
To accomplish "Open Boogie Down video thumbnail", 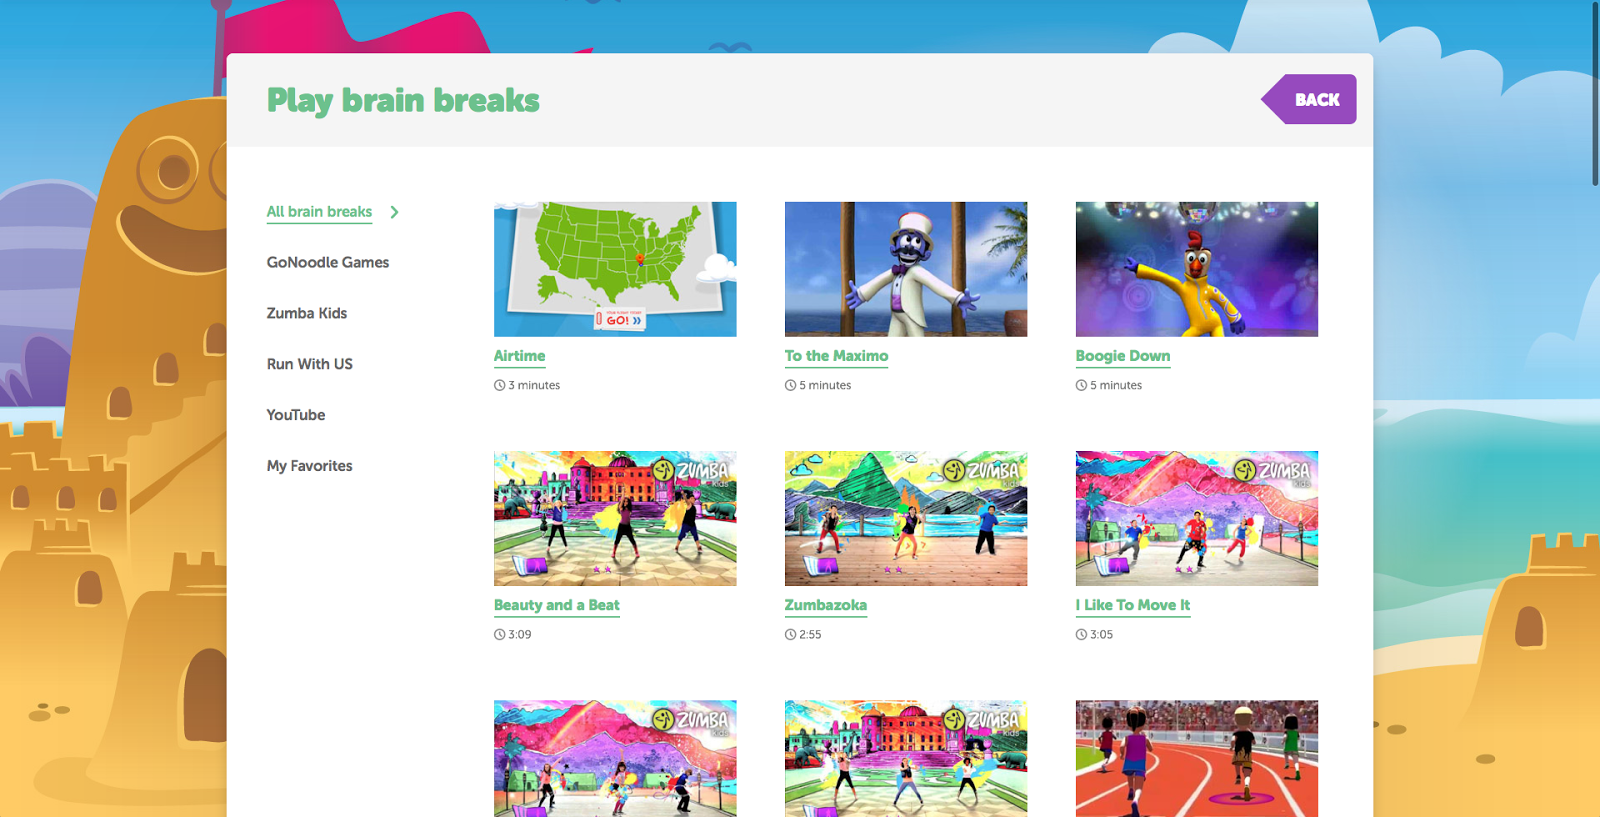I will click(1197, 269).
